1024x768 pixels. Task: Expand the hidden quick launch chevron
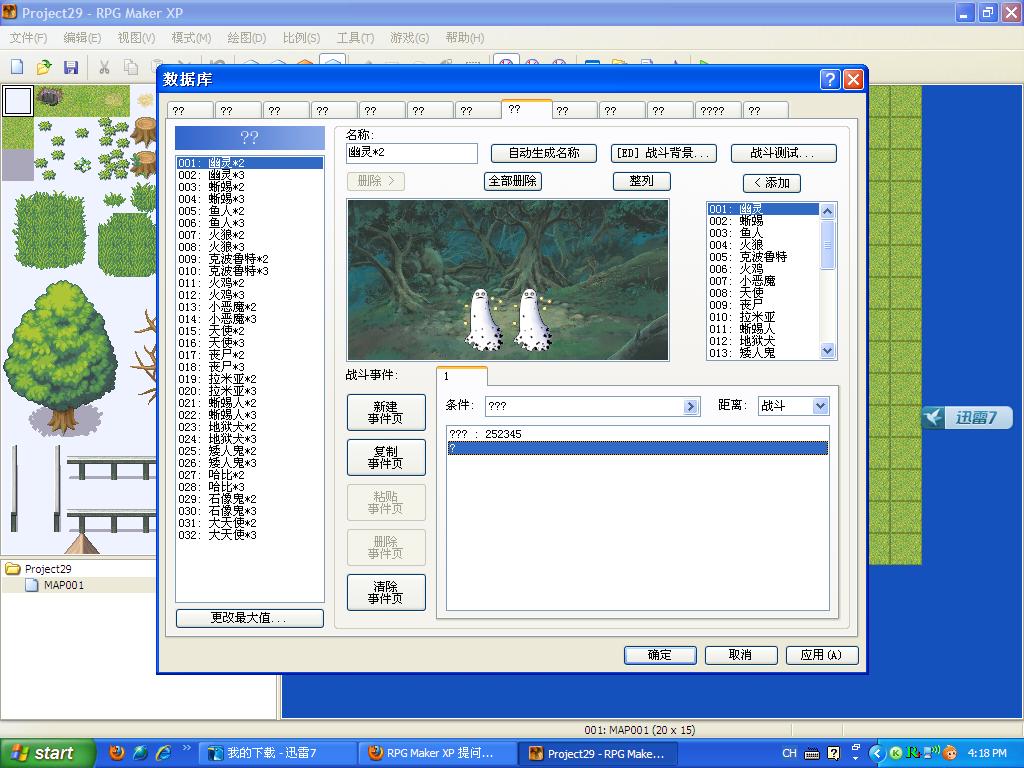tap(187, 748)
